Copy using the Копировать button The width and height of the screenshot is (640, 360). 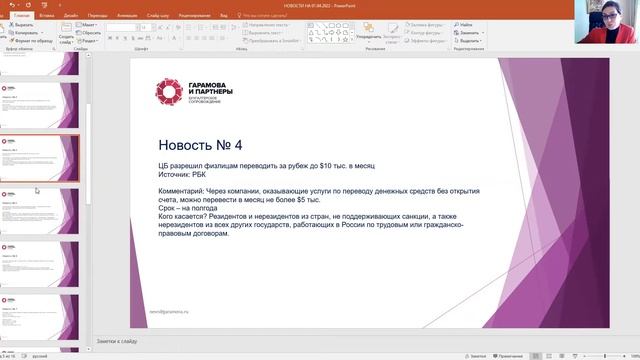click(x=24, y=33)
